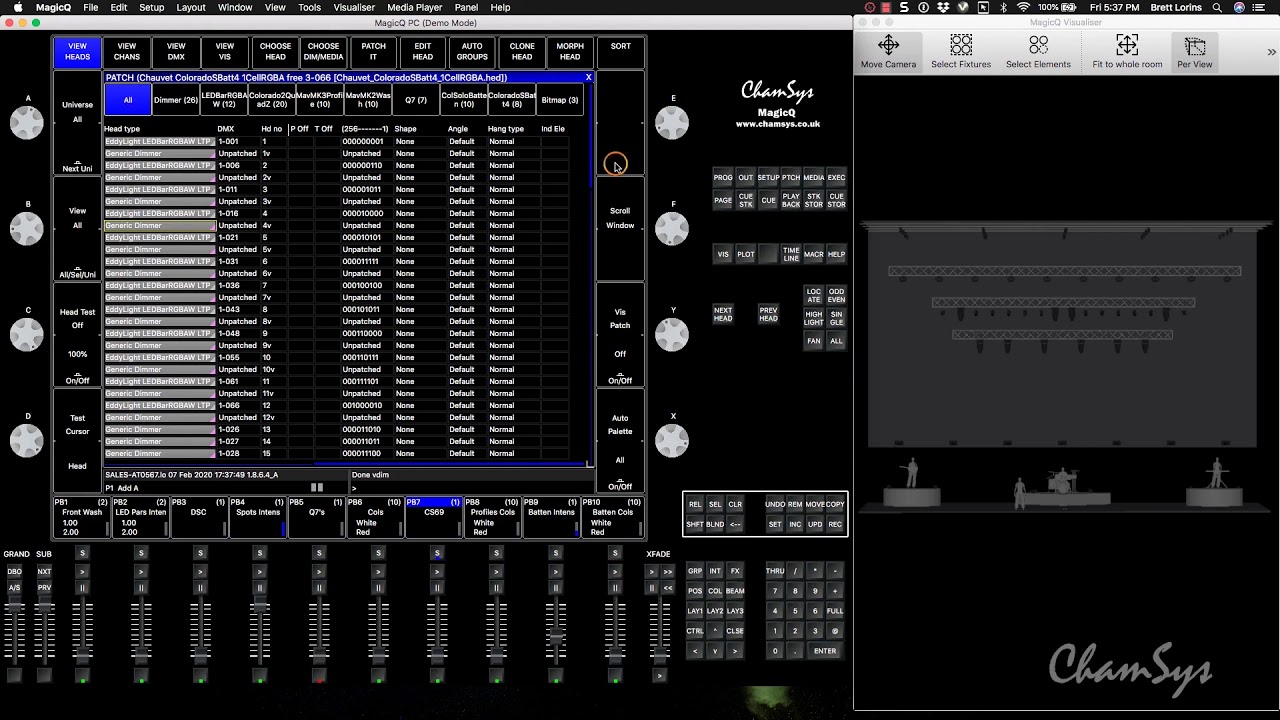Open the Media Player menu
The height and width of the screenshot is (720, 1280).
[414, 7]
